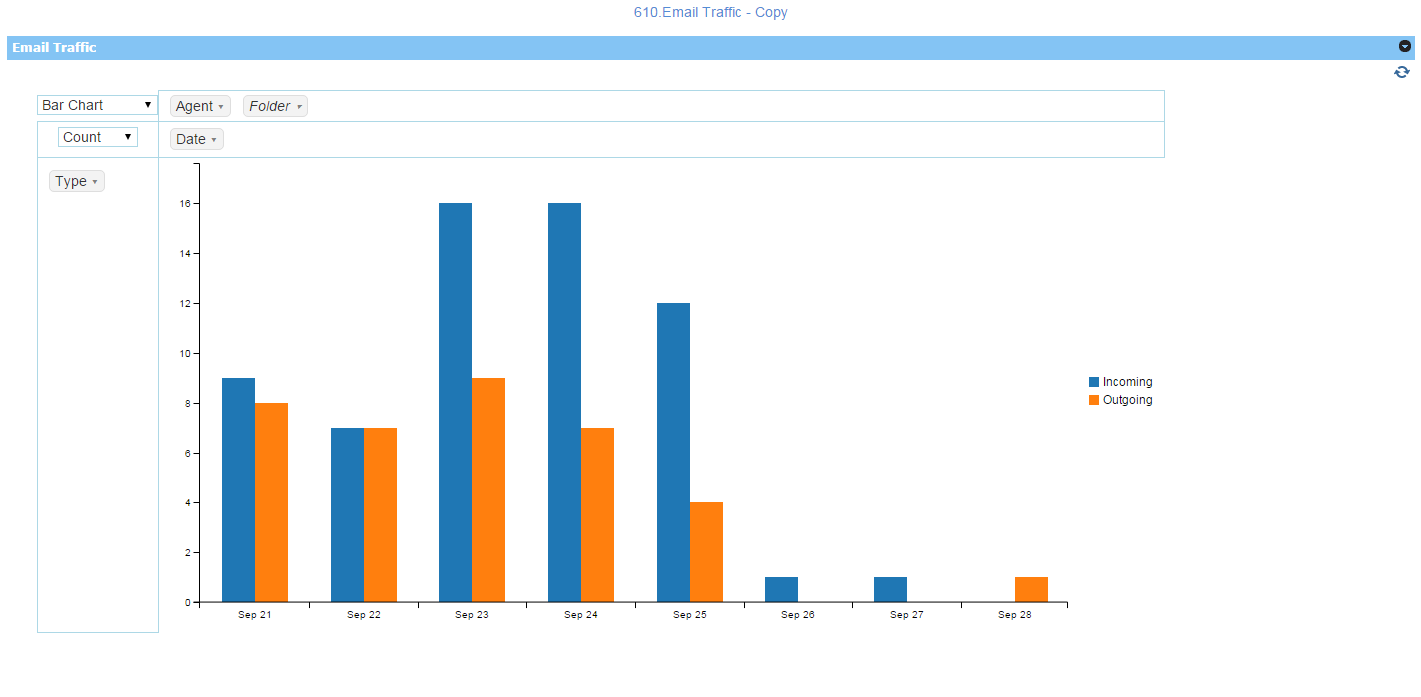
Task: Click the '610.Email Traffic - Copy' title link
Action: 711,12
